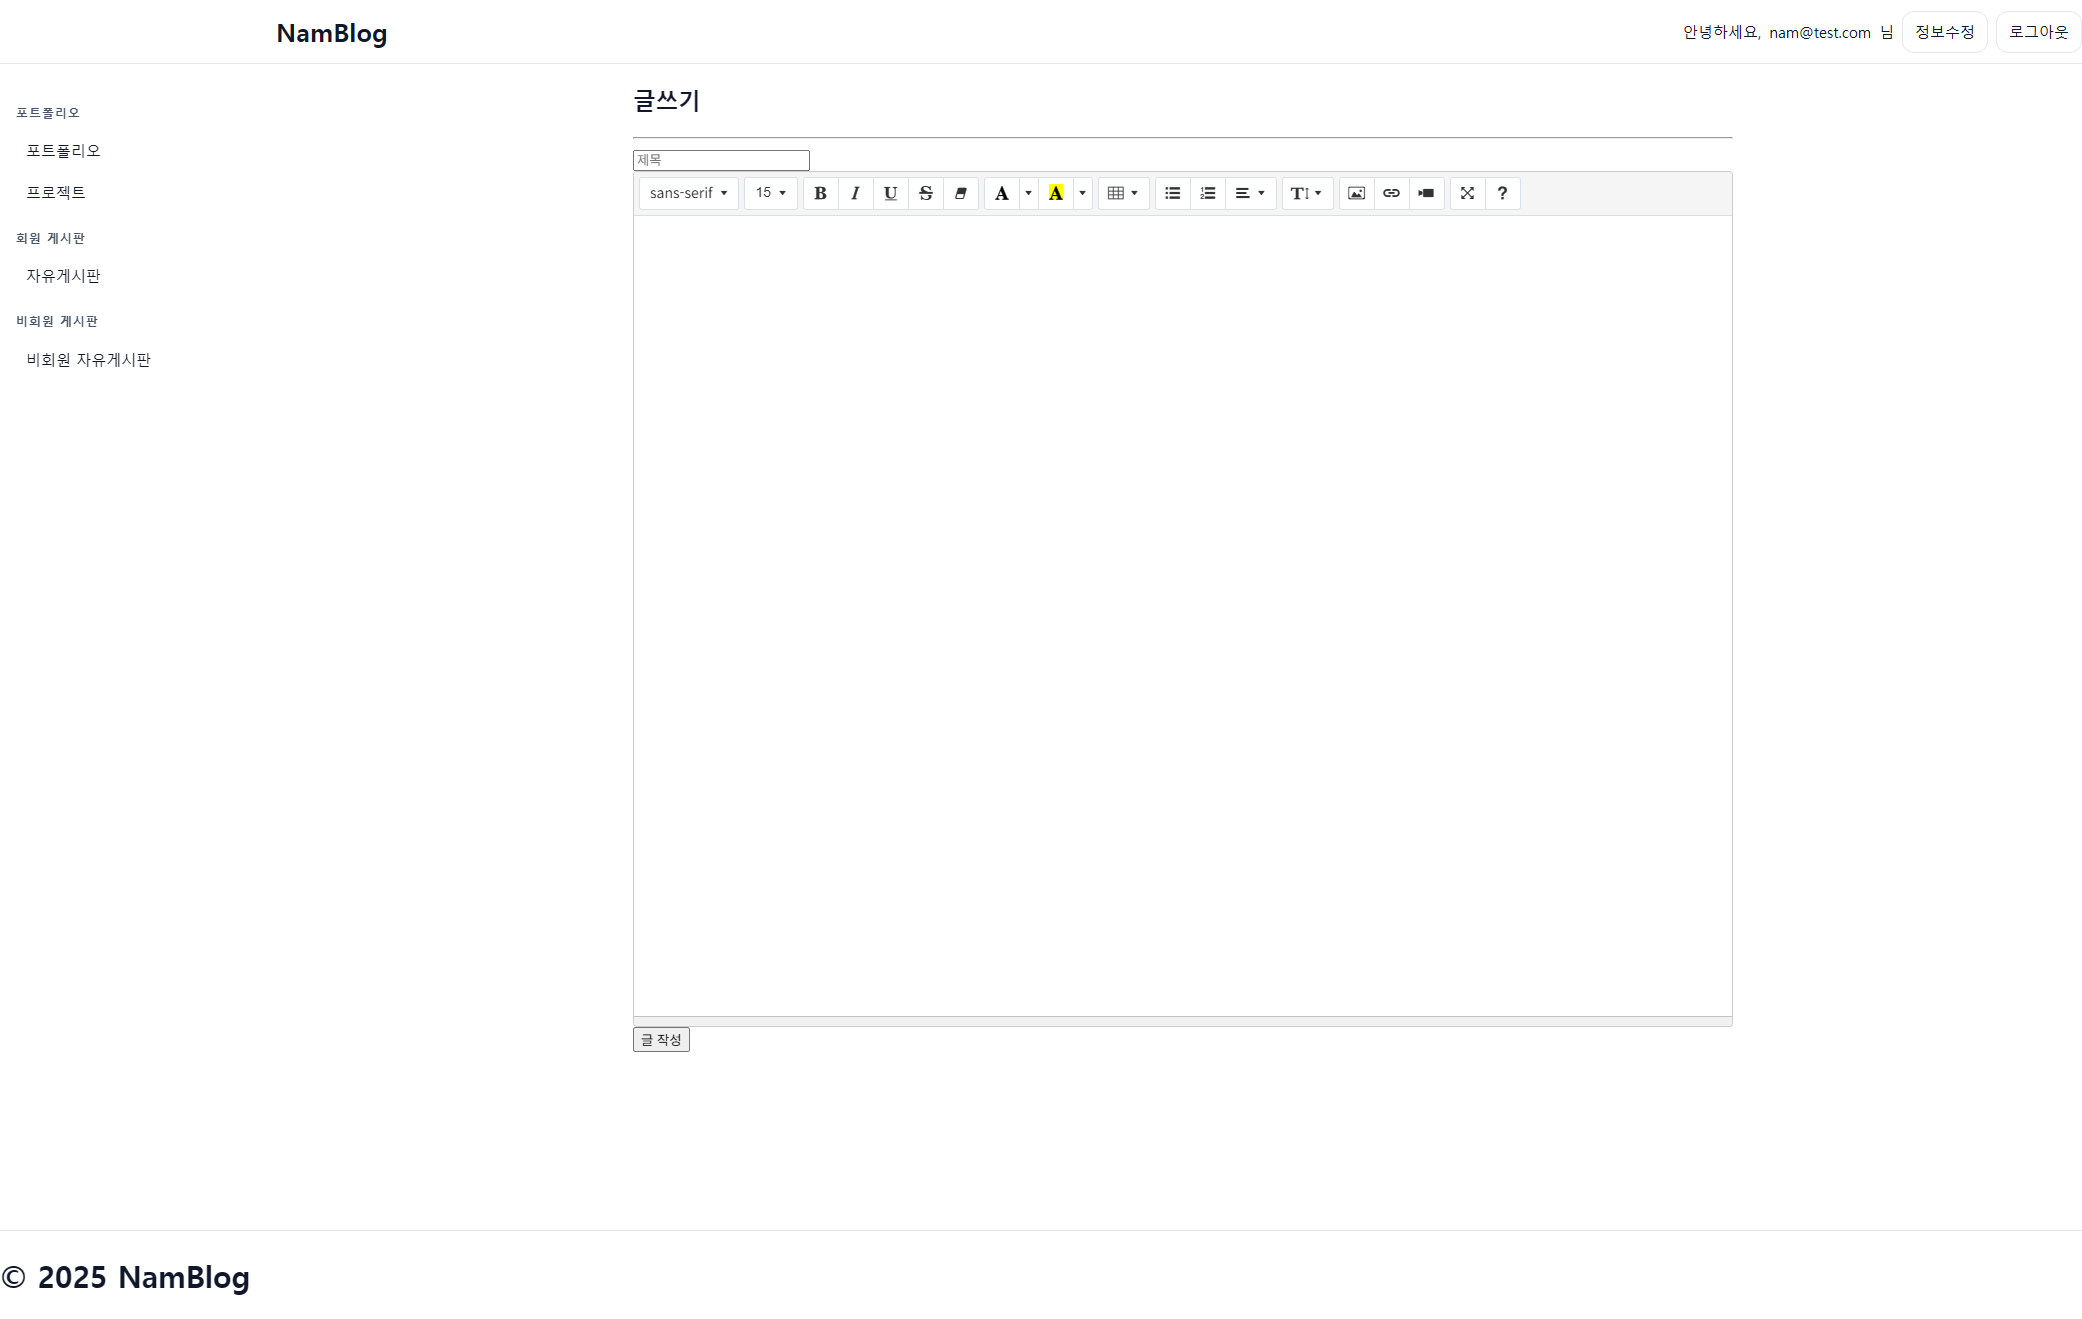The image size is (2082, 1319).
Task: Switch editor to fullscreen mode
Action: (1467, 193)
